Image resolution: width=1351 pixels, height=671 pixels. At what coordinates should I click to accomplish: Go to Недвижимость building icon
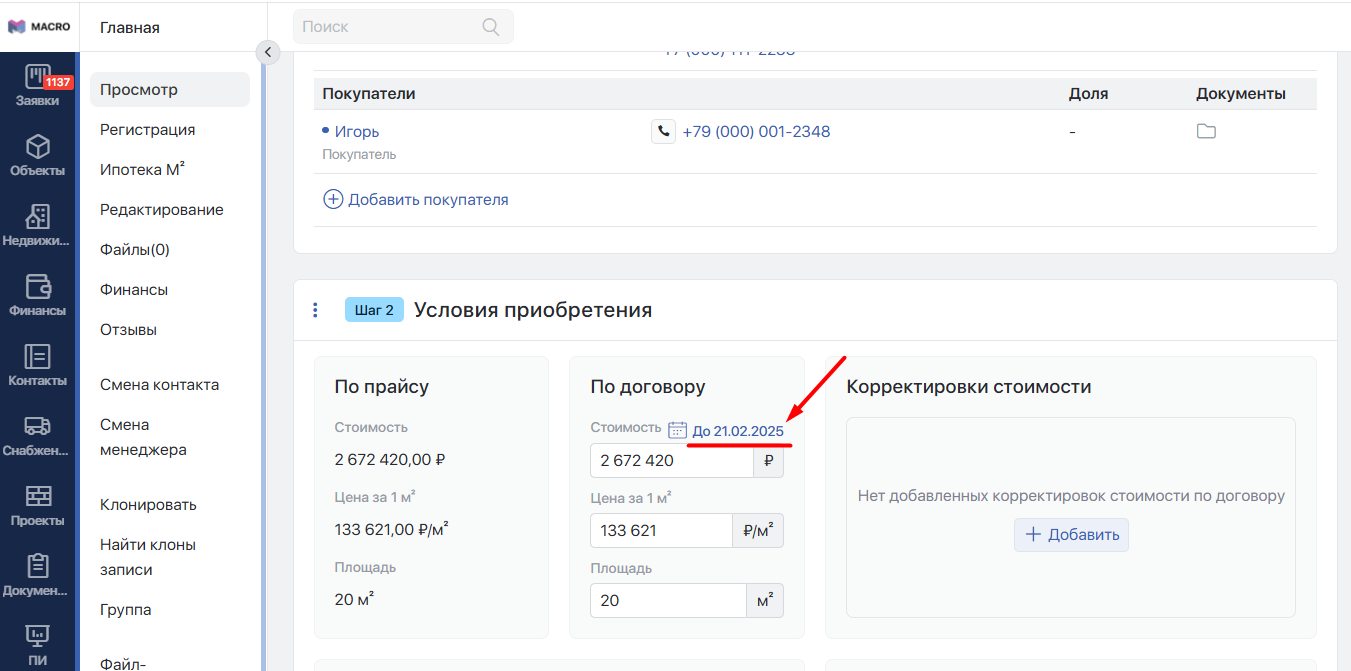(37, 217)
